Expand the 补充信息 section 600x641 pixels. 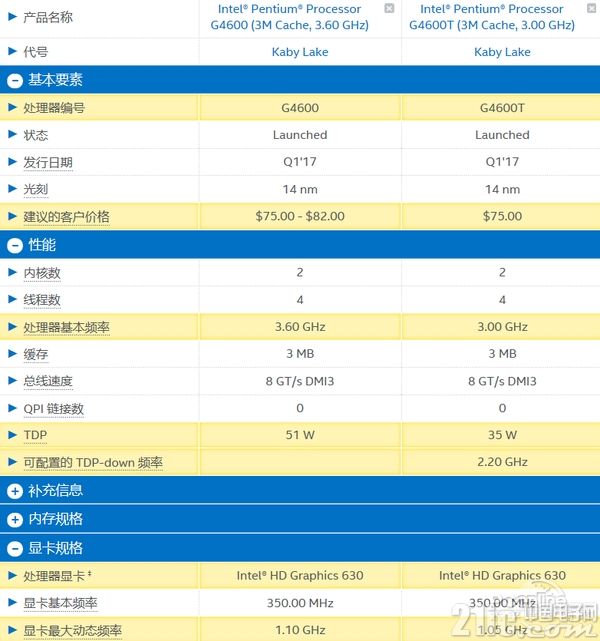(15, 491)
